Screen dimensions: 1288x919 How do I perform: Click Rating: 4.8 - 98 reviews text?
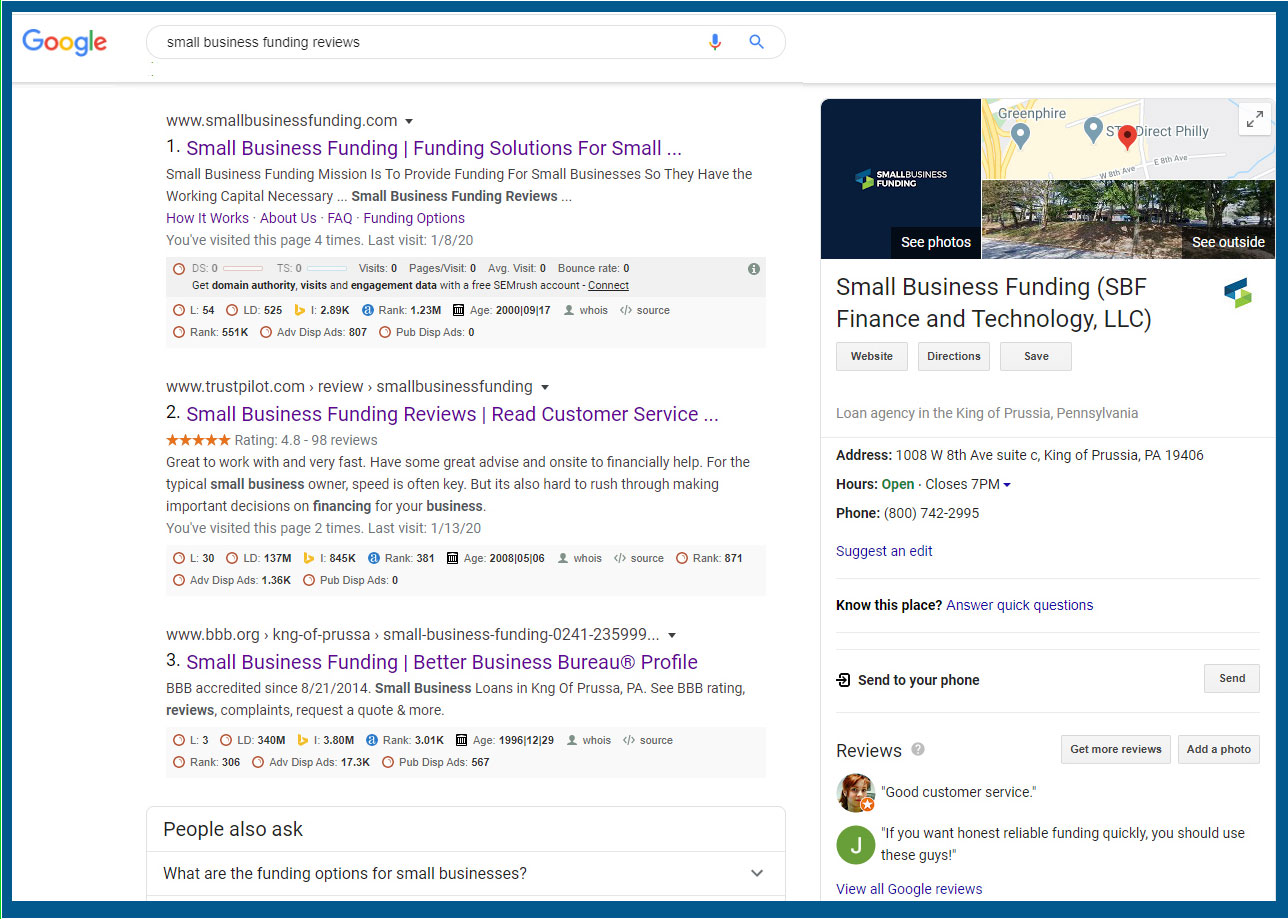pos(306,440)
